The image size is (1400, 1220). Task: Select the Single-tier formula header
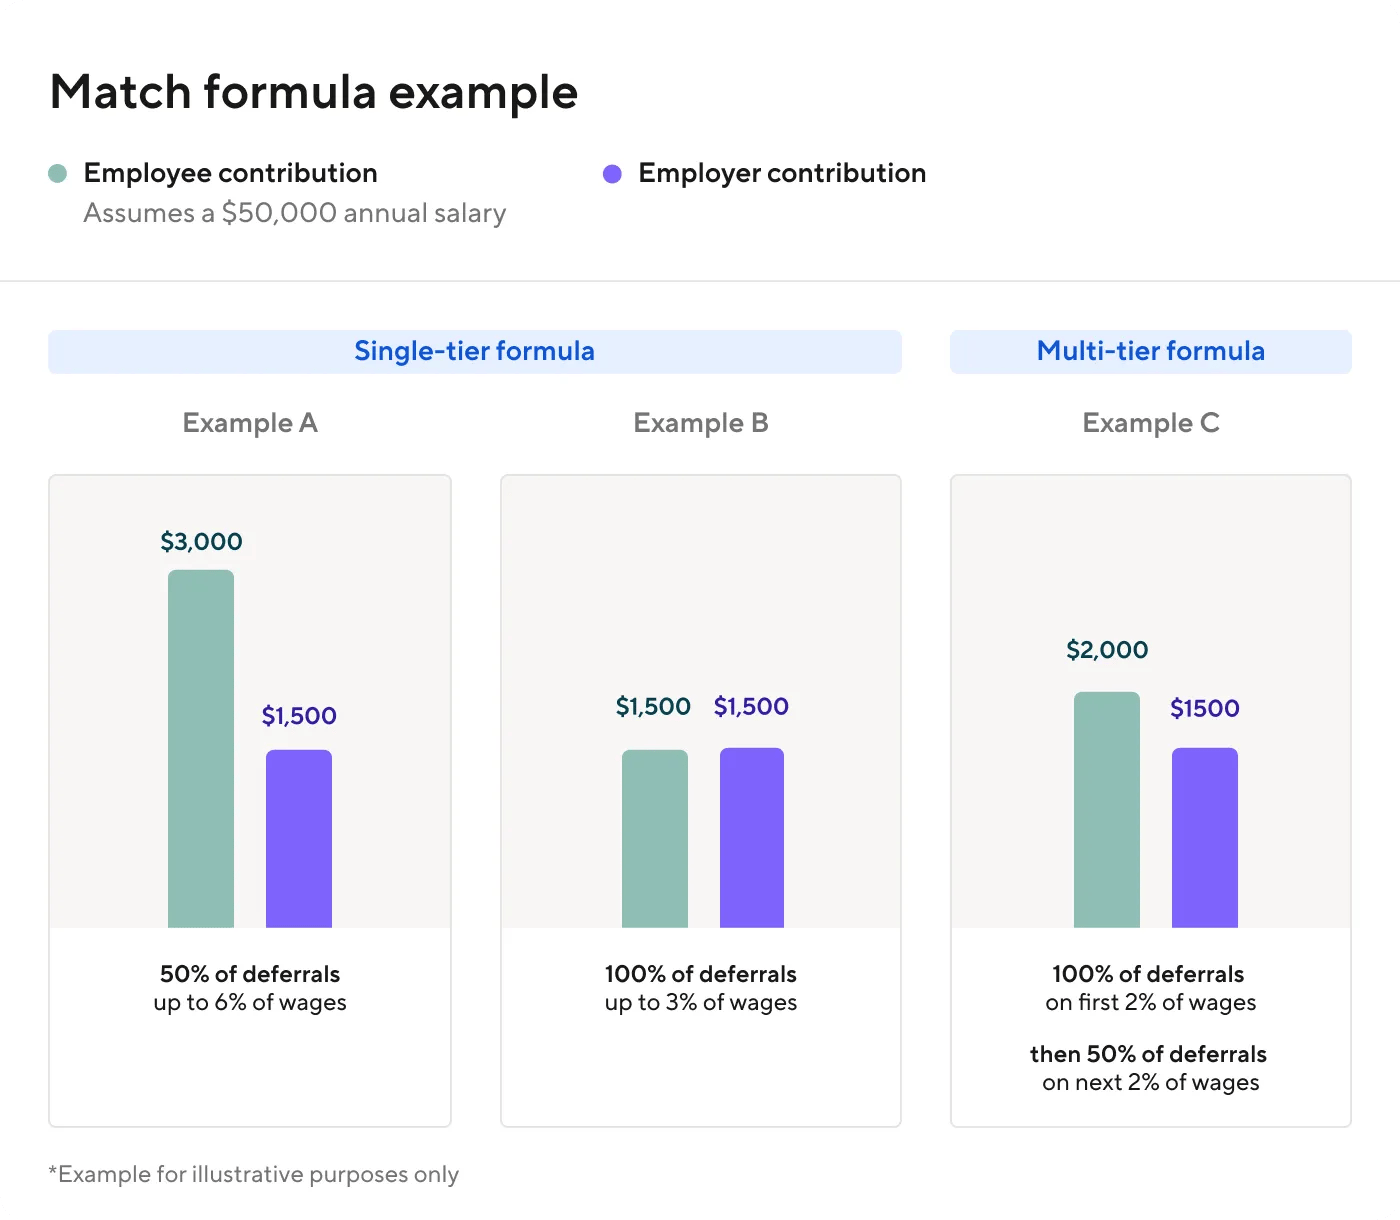[x=474, y=351]
